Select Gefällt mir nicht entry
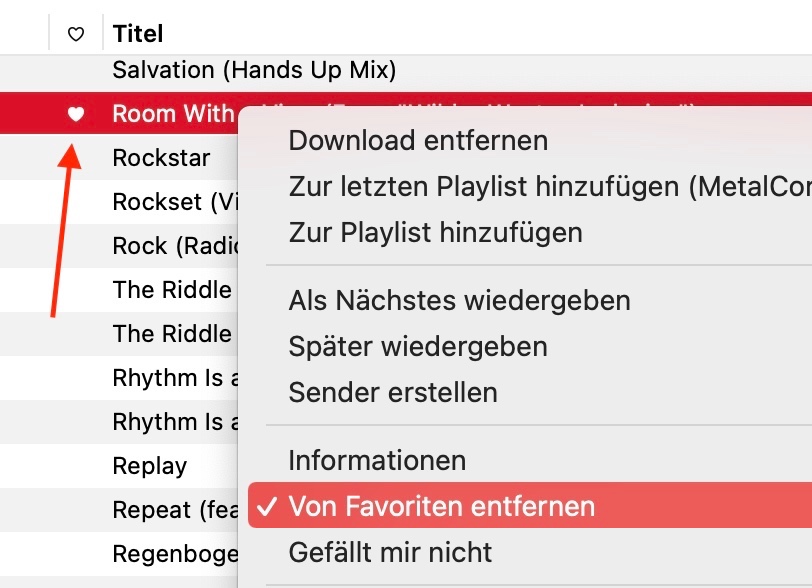This screenshot has width=812, height=588. coord(390,552)
